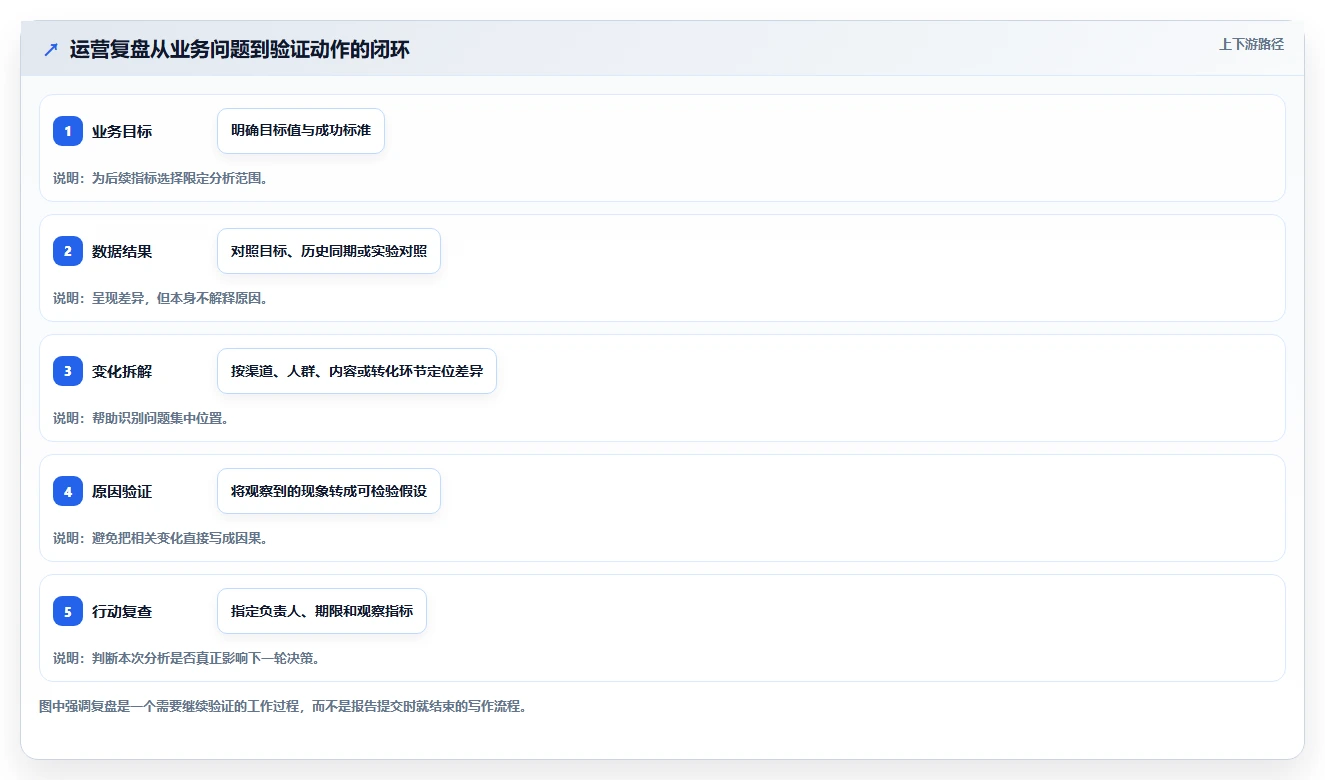Click the note 呈现差异，但本身不解释原因
This screenshot has width=1325, height=780.
(x=179, y=298)
